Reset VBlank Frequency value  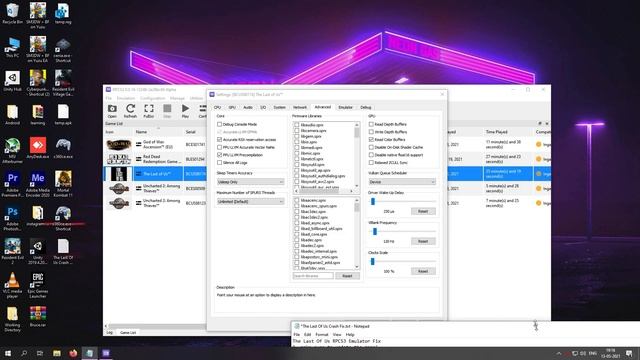coord(423,241)
